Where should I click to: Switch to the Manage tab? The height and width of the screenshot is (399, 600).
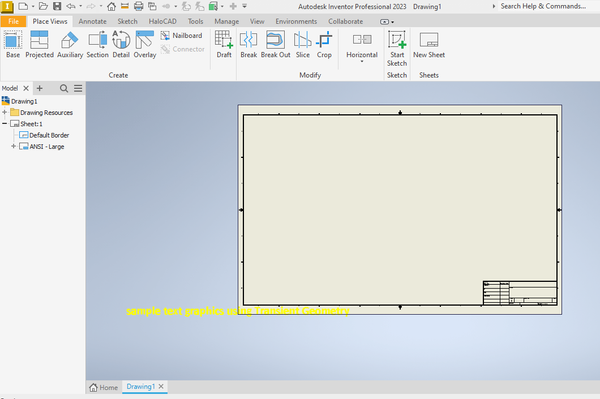click(x=227, y=21)
